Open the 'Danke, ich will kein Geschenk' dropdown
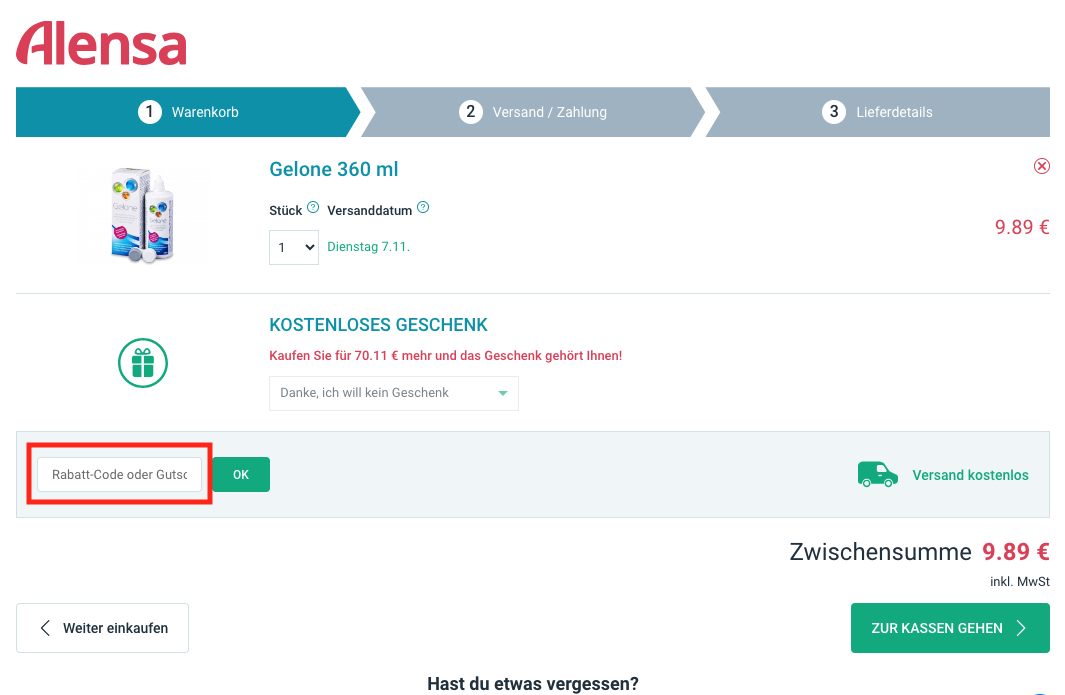The width and height of the screenshot is (1065, 695). click(x=394, y=393)
